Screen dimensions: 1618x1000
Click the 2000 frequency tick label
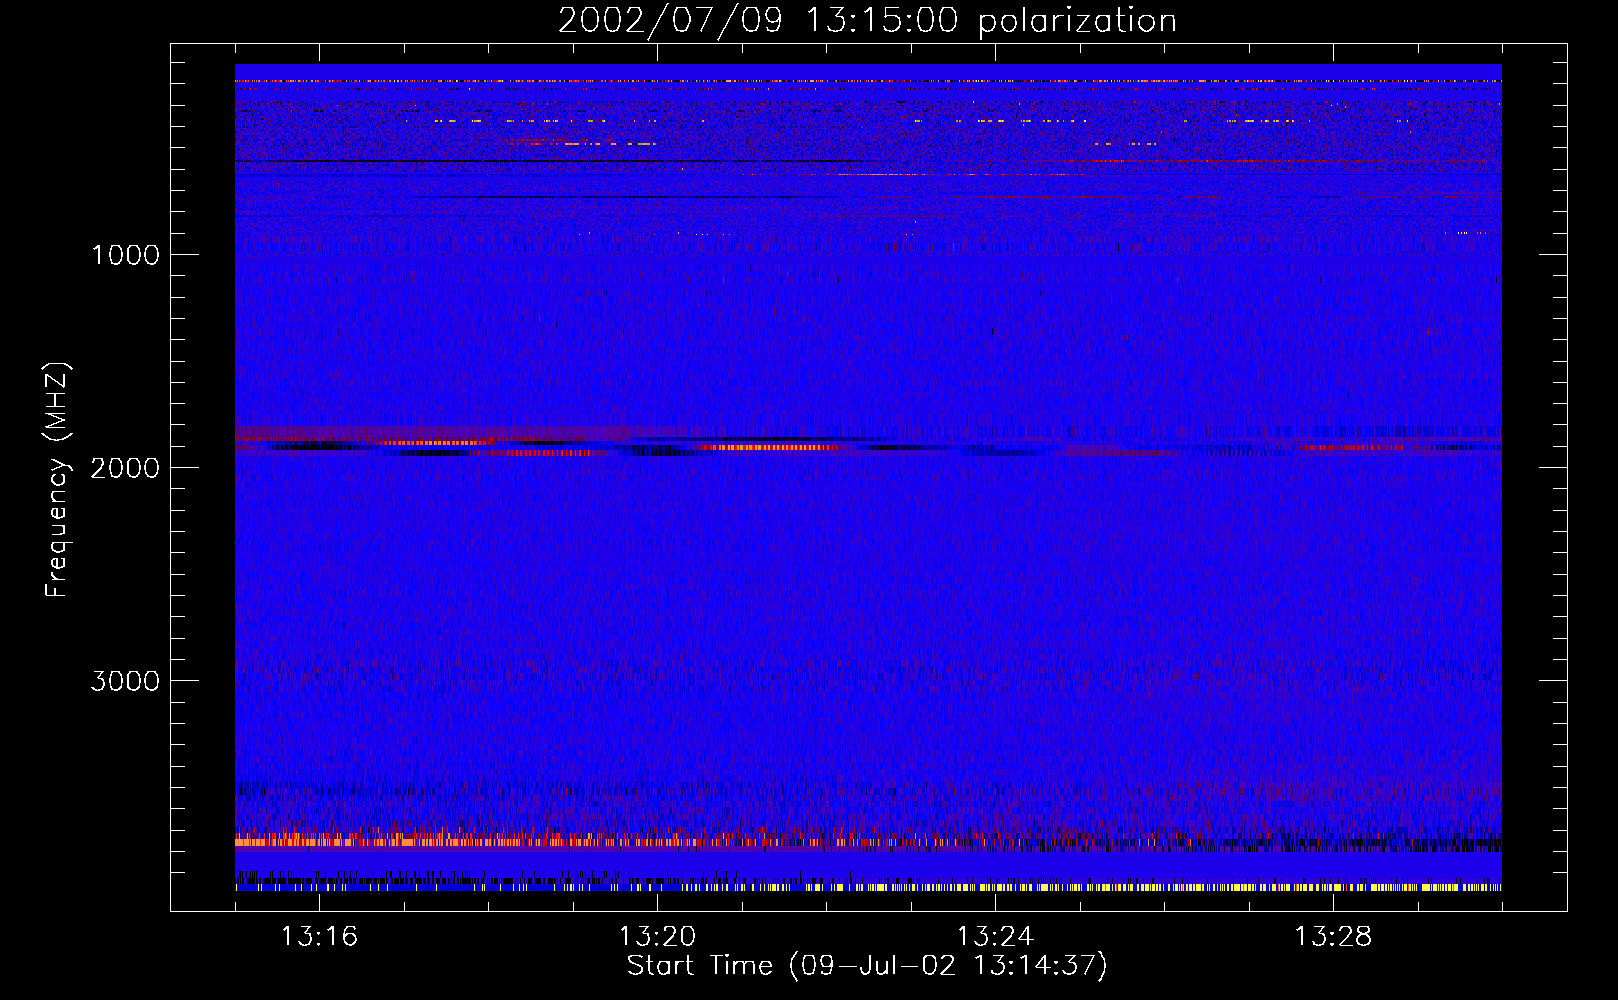click(125, 468)
